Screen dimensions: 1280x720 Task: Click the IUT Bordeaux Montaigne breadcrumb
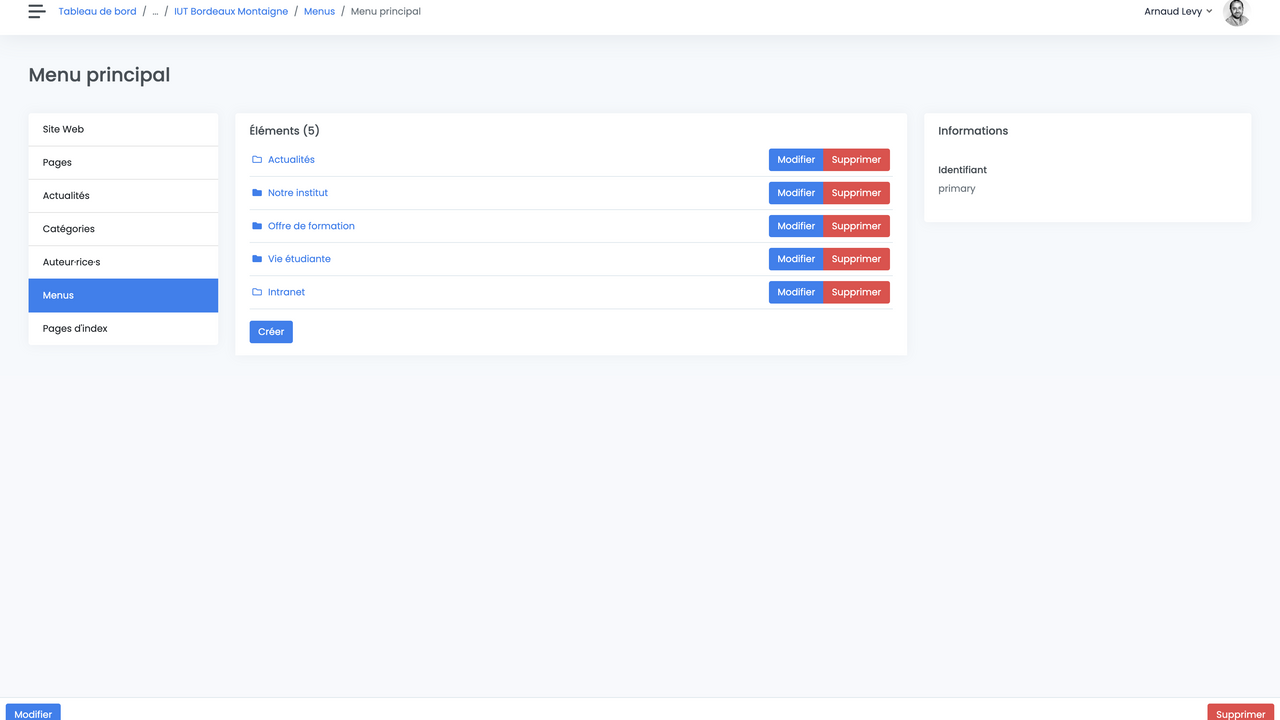pyautogui.click(x=231, y=12)
